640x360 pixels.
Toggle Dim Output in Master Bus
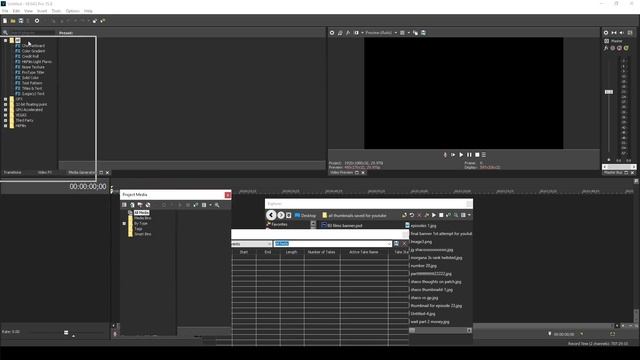[x=622, y=33]
